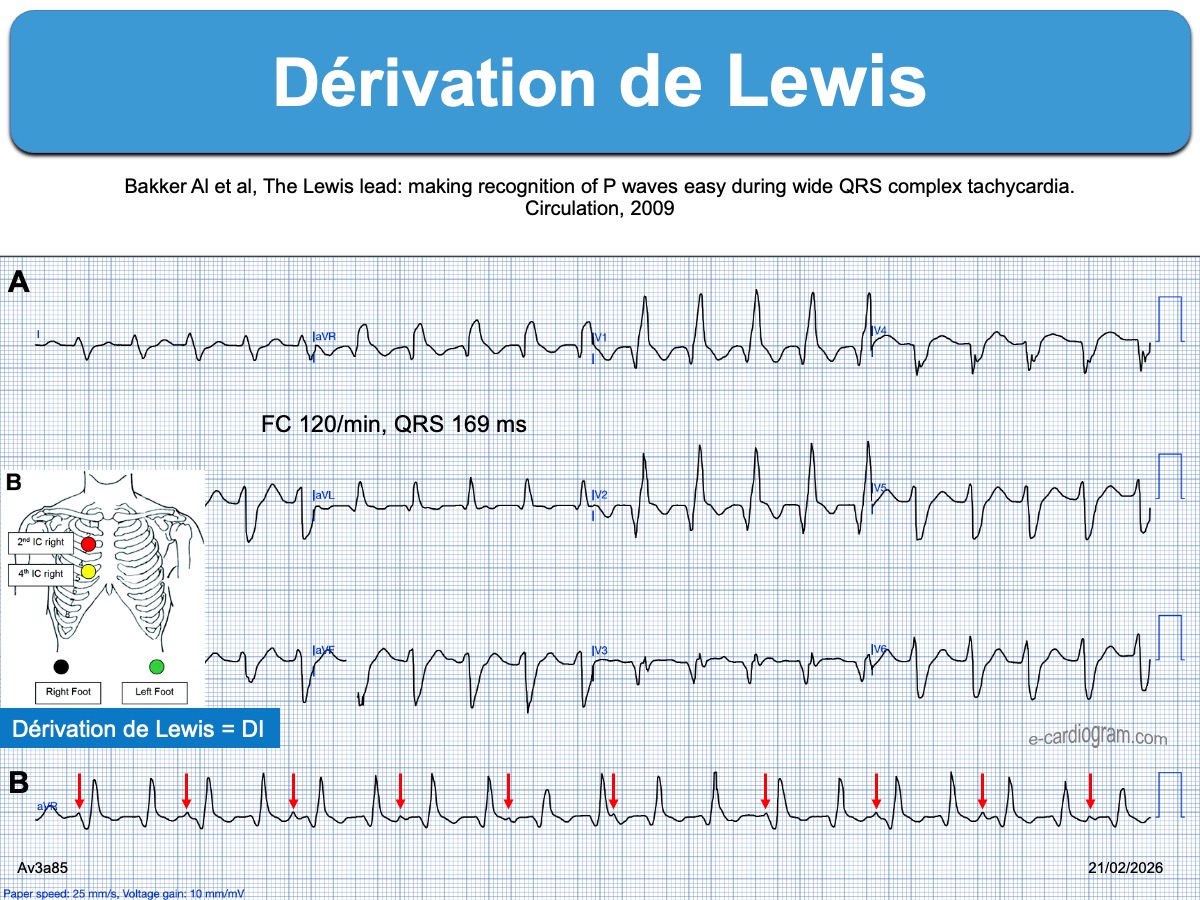This screenshot has height=900, width=1200.
Task: Click the first red arrow on the Lewis strip
Action: 80,789
